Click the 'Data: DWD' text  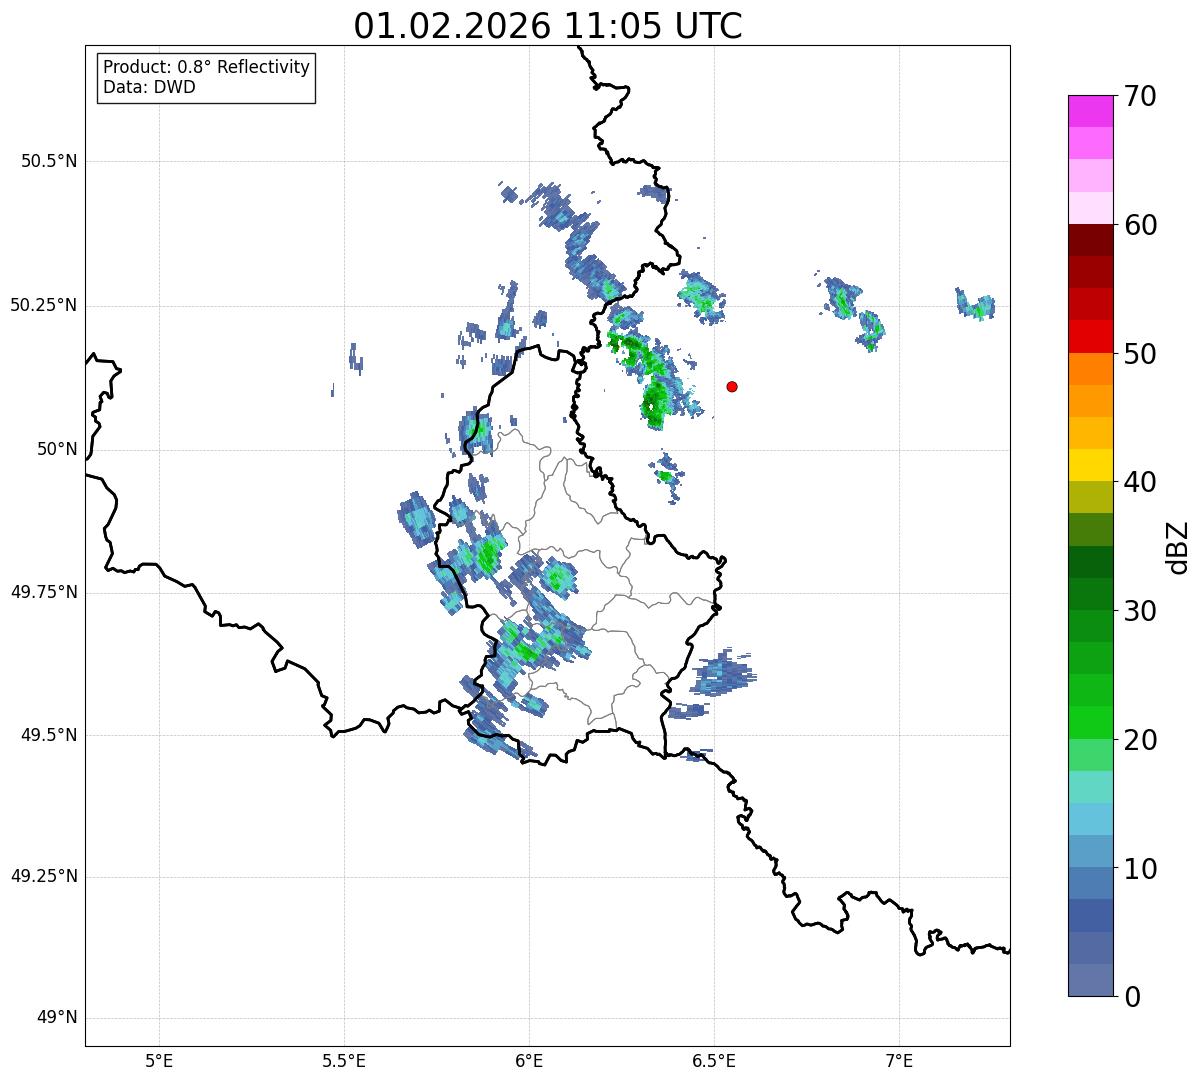click(x=149, y=87)
